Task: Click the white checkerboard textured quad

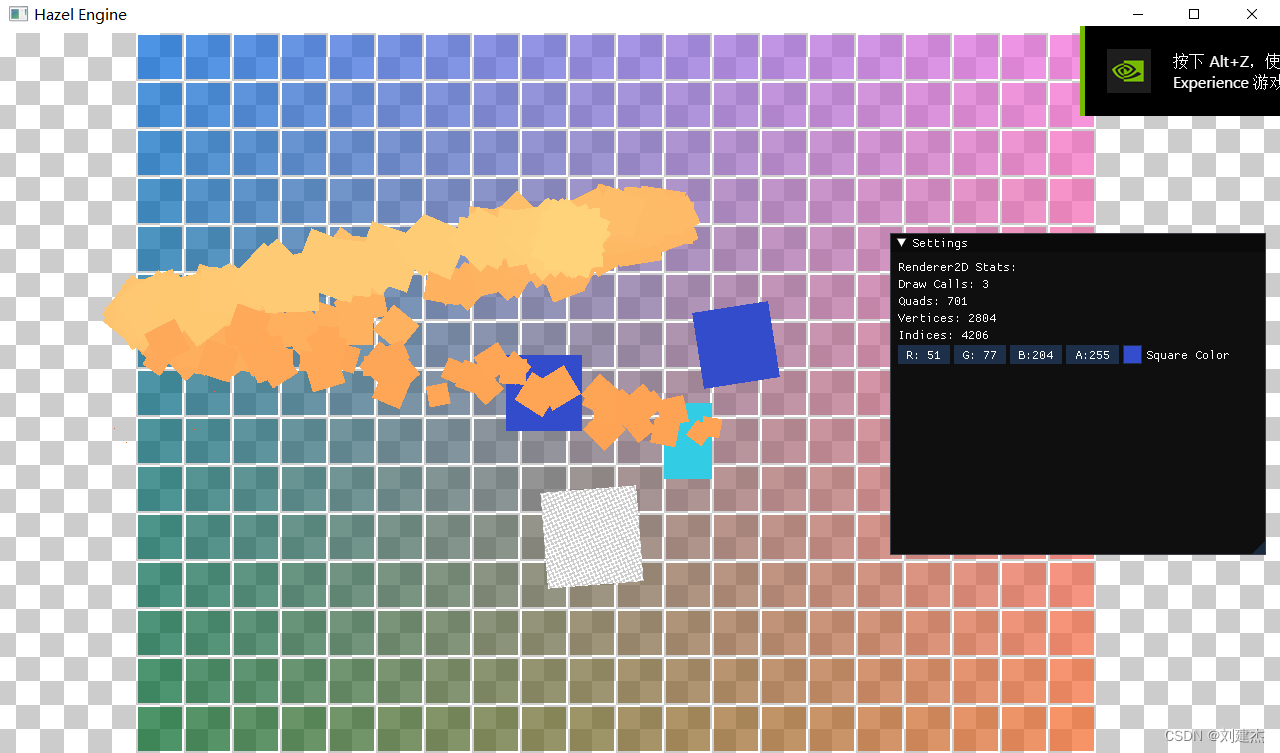Action: [592, 537]
